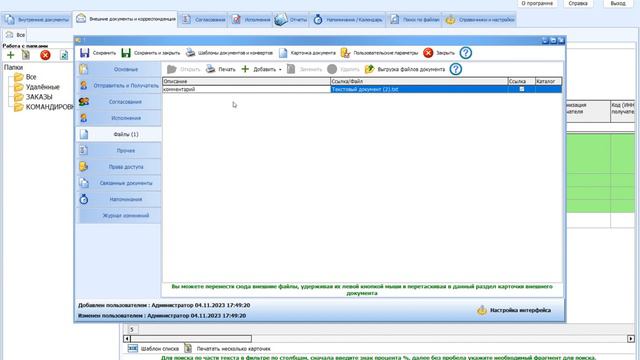Open the Прочее section
This screenshot has width=640, height=360.
coord(118,151)
